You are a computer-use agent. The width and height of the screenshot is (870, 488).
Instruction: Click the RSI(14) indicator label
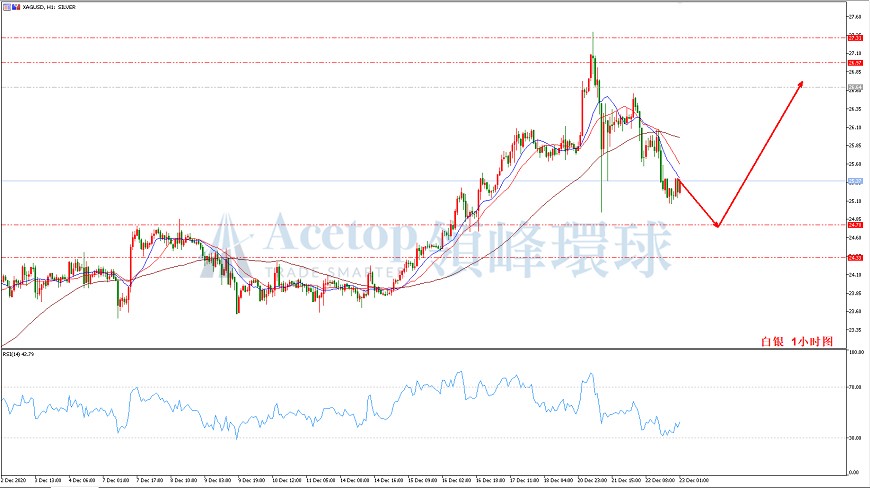18,354
